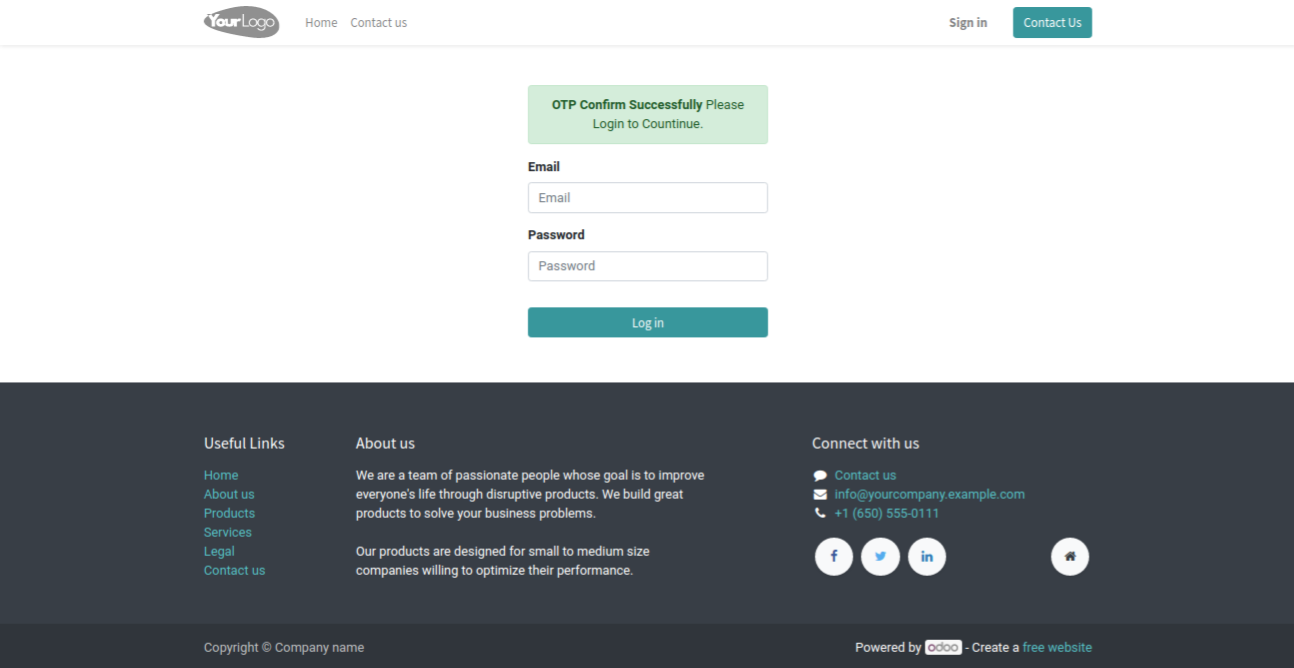Click the teal Contact Us header button
1294x668 pixels.
coord(1052,23)
